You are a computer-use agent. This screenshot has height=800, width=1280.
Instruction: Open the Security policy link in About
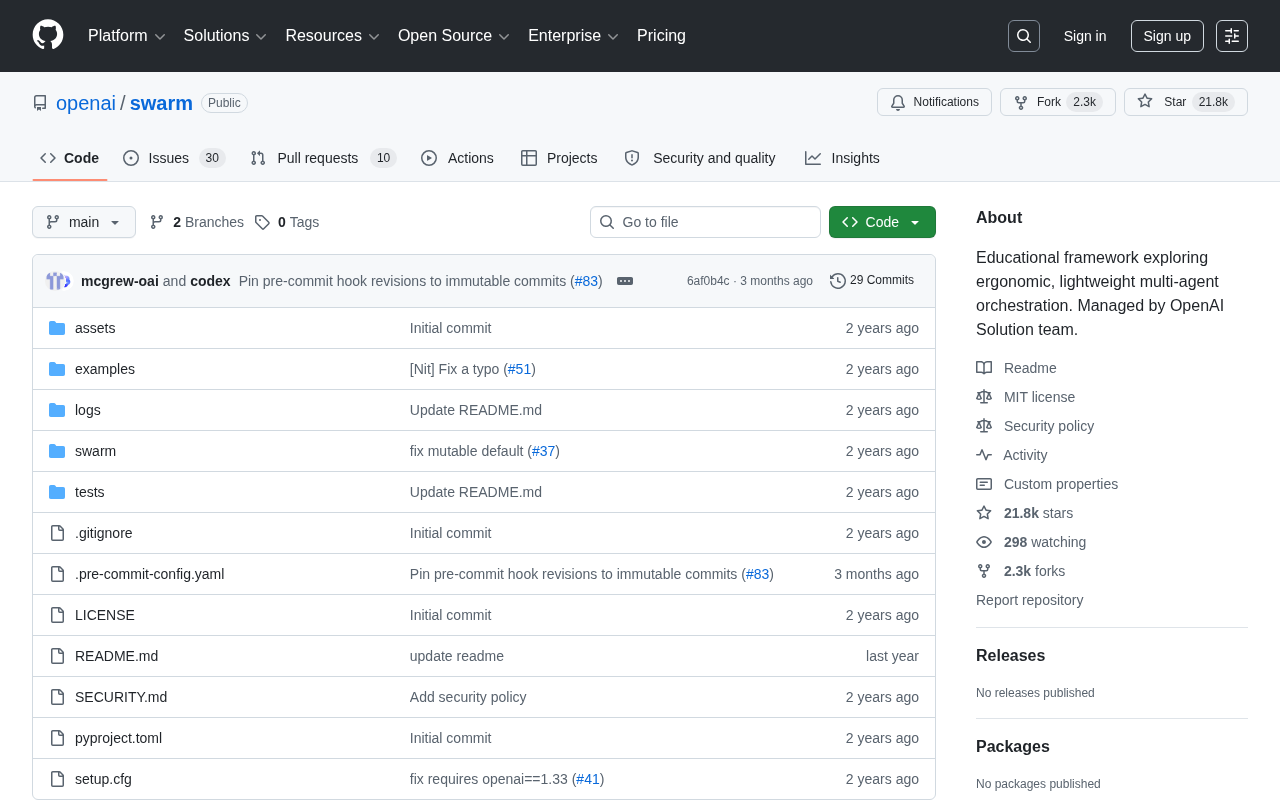[1049, 426]
